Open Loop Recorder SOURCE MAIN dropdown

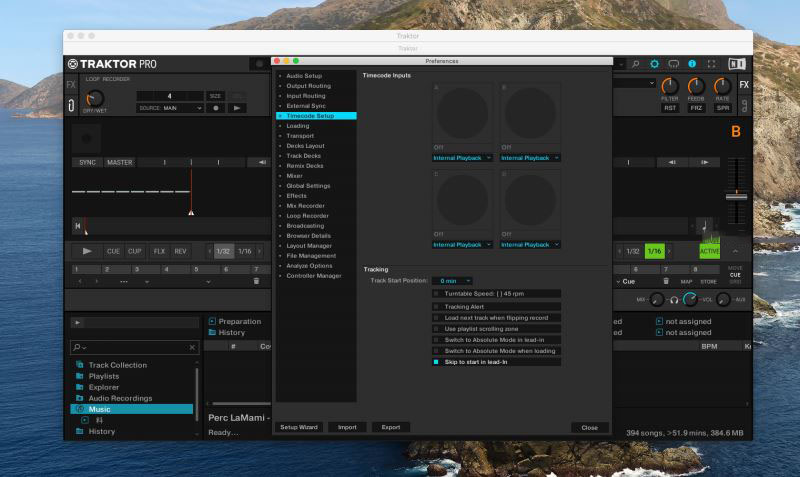click(x=170, y=108)
